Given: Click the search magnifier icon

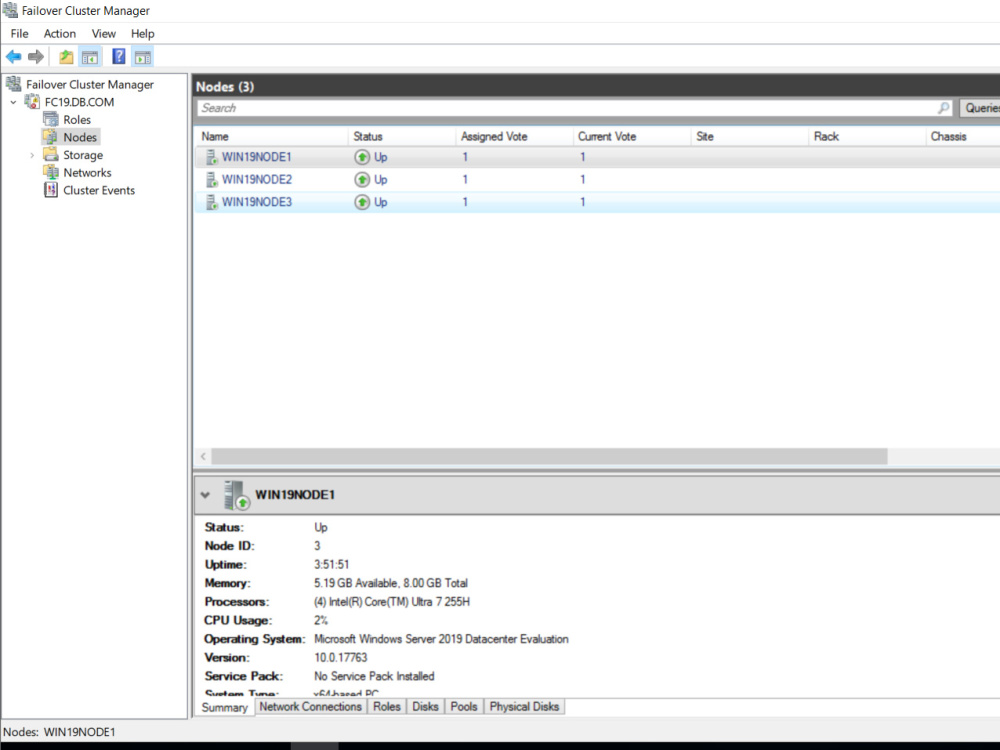Looking at the screenshot, I should click(x=944, y=108).
